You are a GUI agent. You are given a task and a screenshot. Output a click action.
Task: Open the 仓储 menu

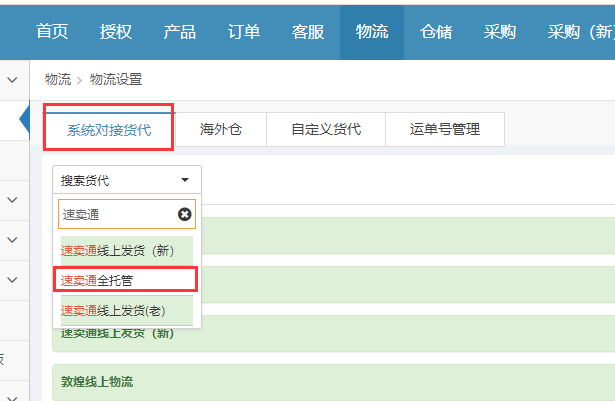[436, 31]
